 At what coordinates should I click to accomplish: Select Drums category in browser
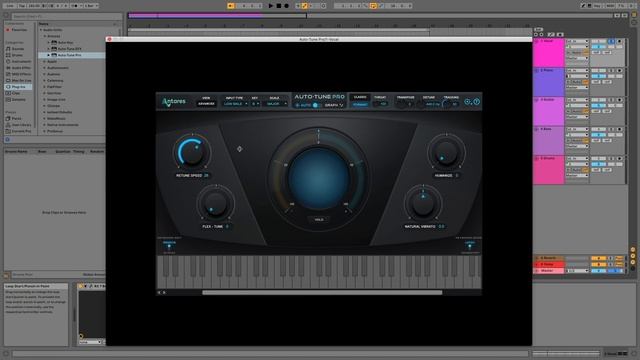(x=17, y=55)
